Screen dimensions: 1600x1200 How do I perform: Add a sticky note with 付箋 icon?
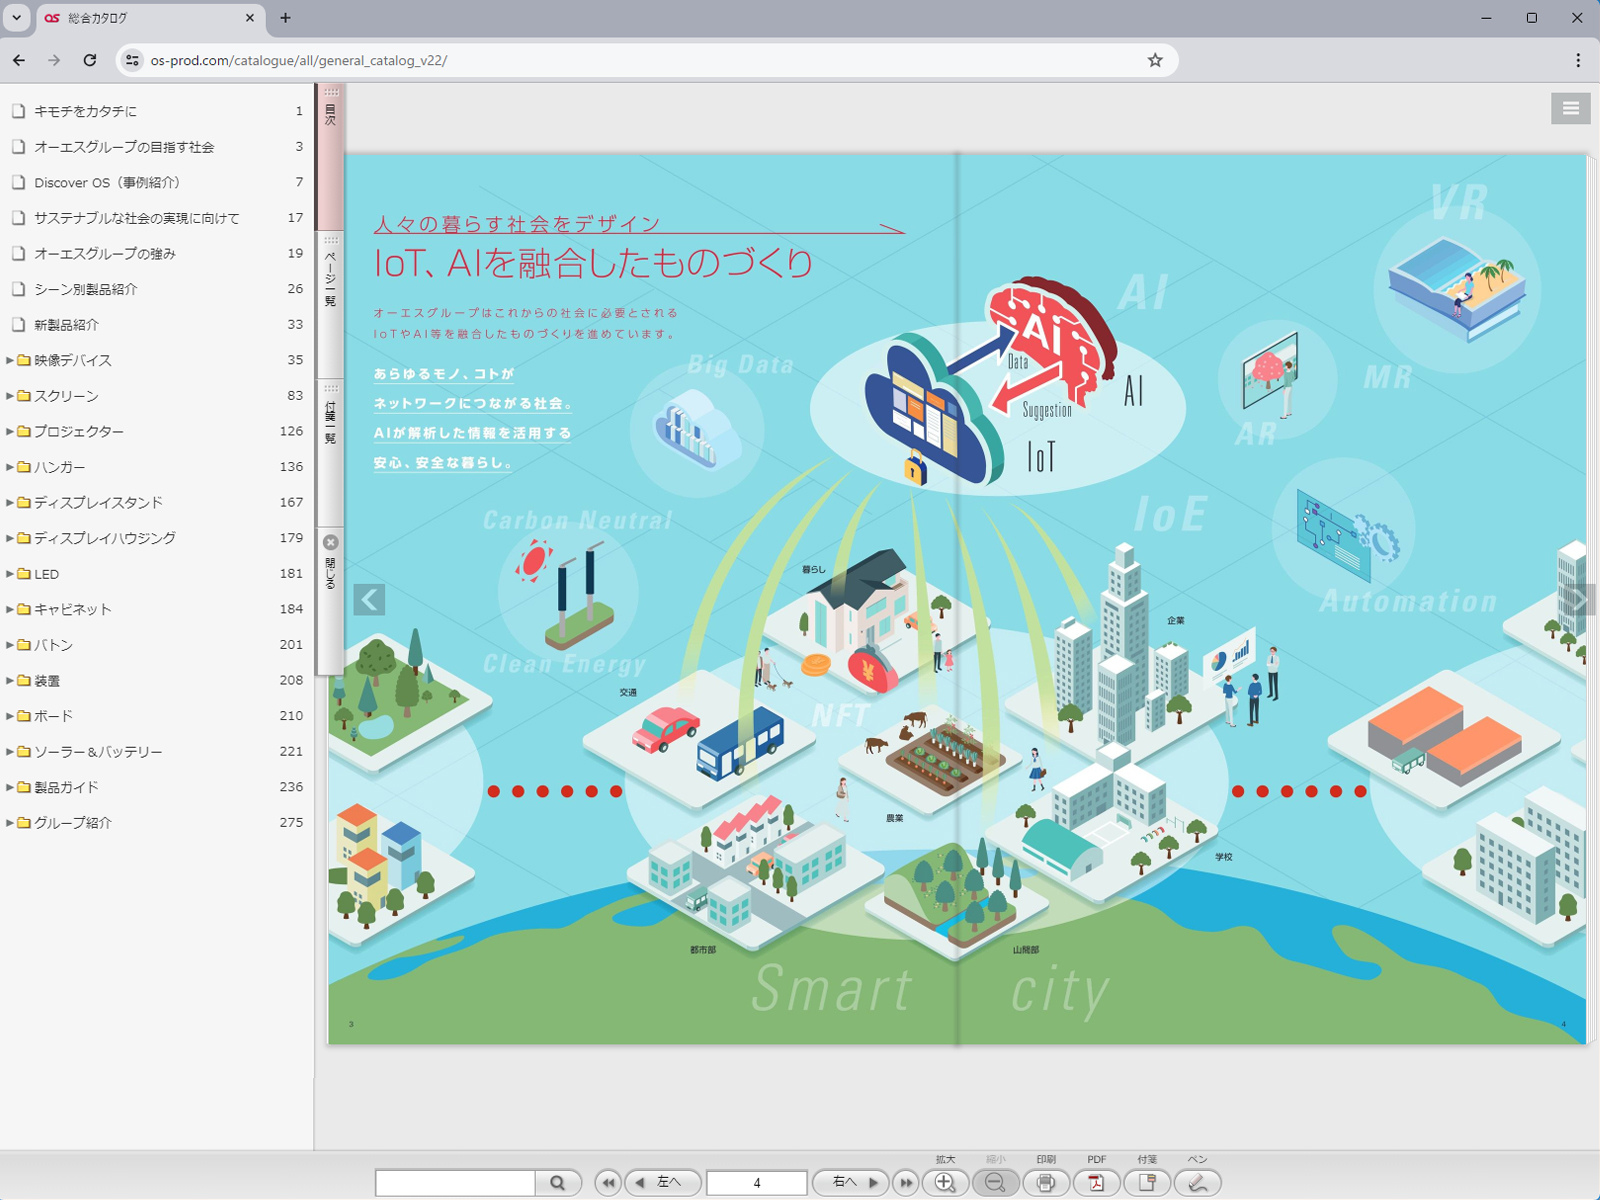pos(1147,1183)
